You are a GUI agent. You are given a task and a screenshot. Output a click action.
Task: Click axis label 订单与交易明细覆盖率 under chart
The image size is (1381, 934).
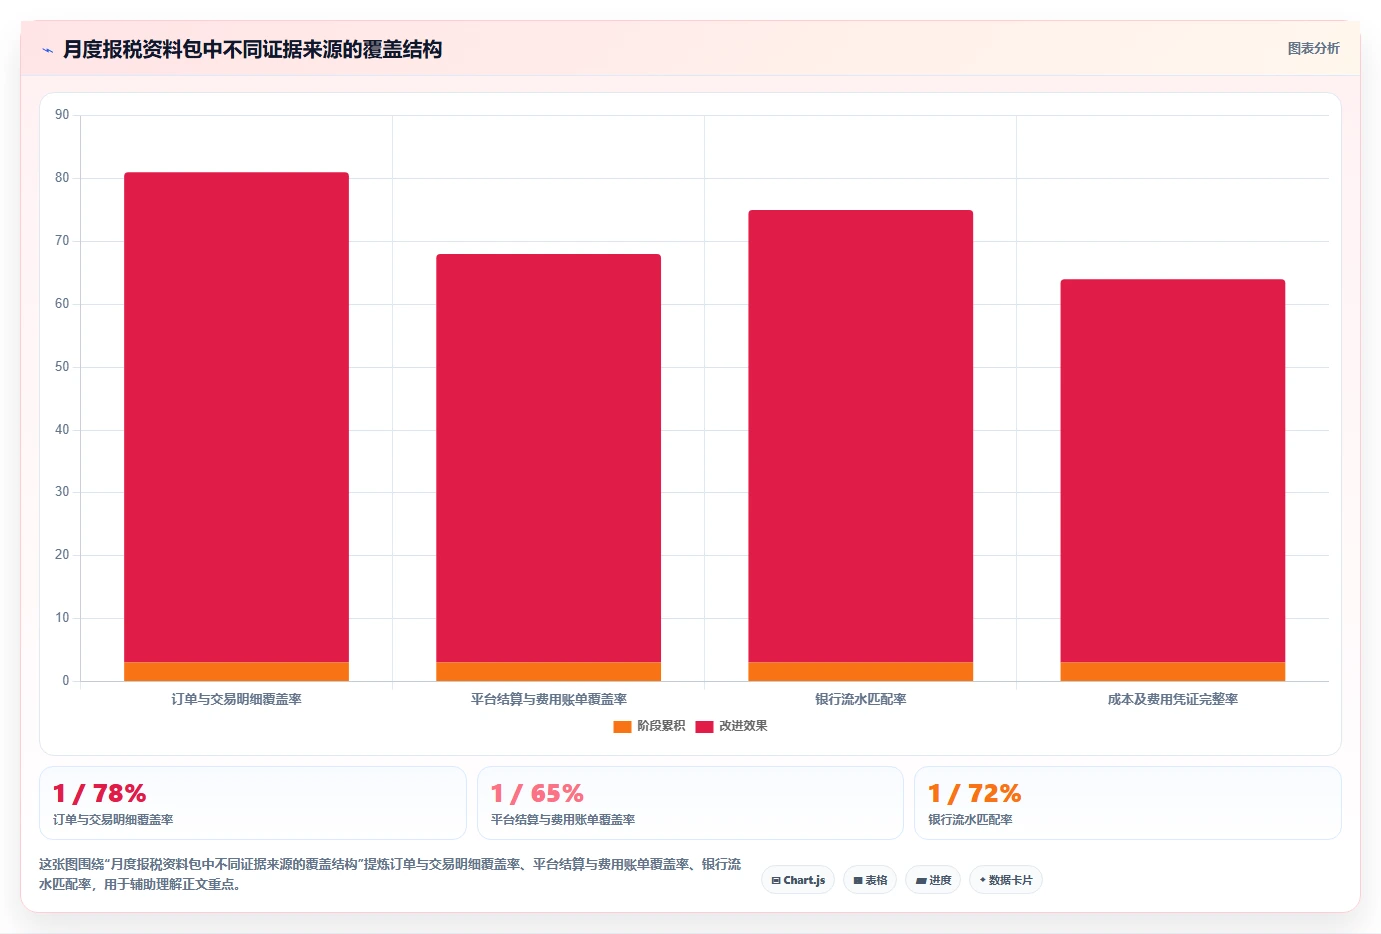[x=236, y=699]
